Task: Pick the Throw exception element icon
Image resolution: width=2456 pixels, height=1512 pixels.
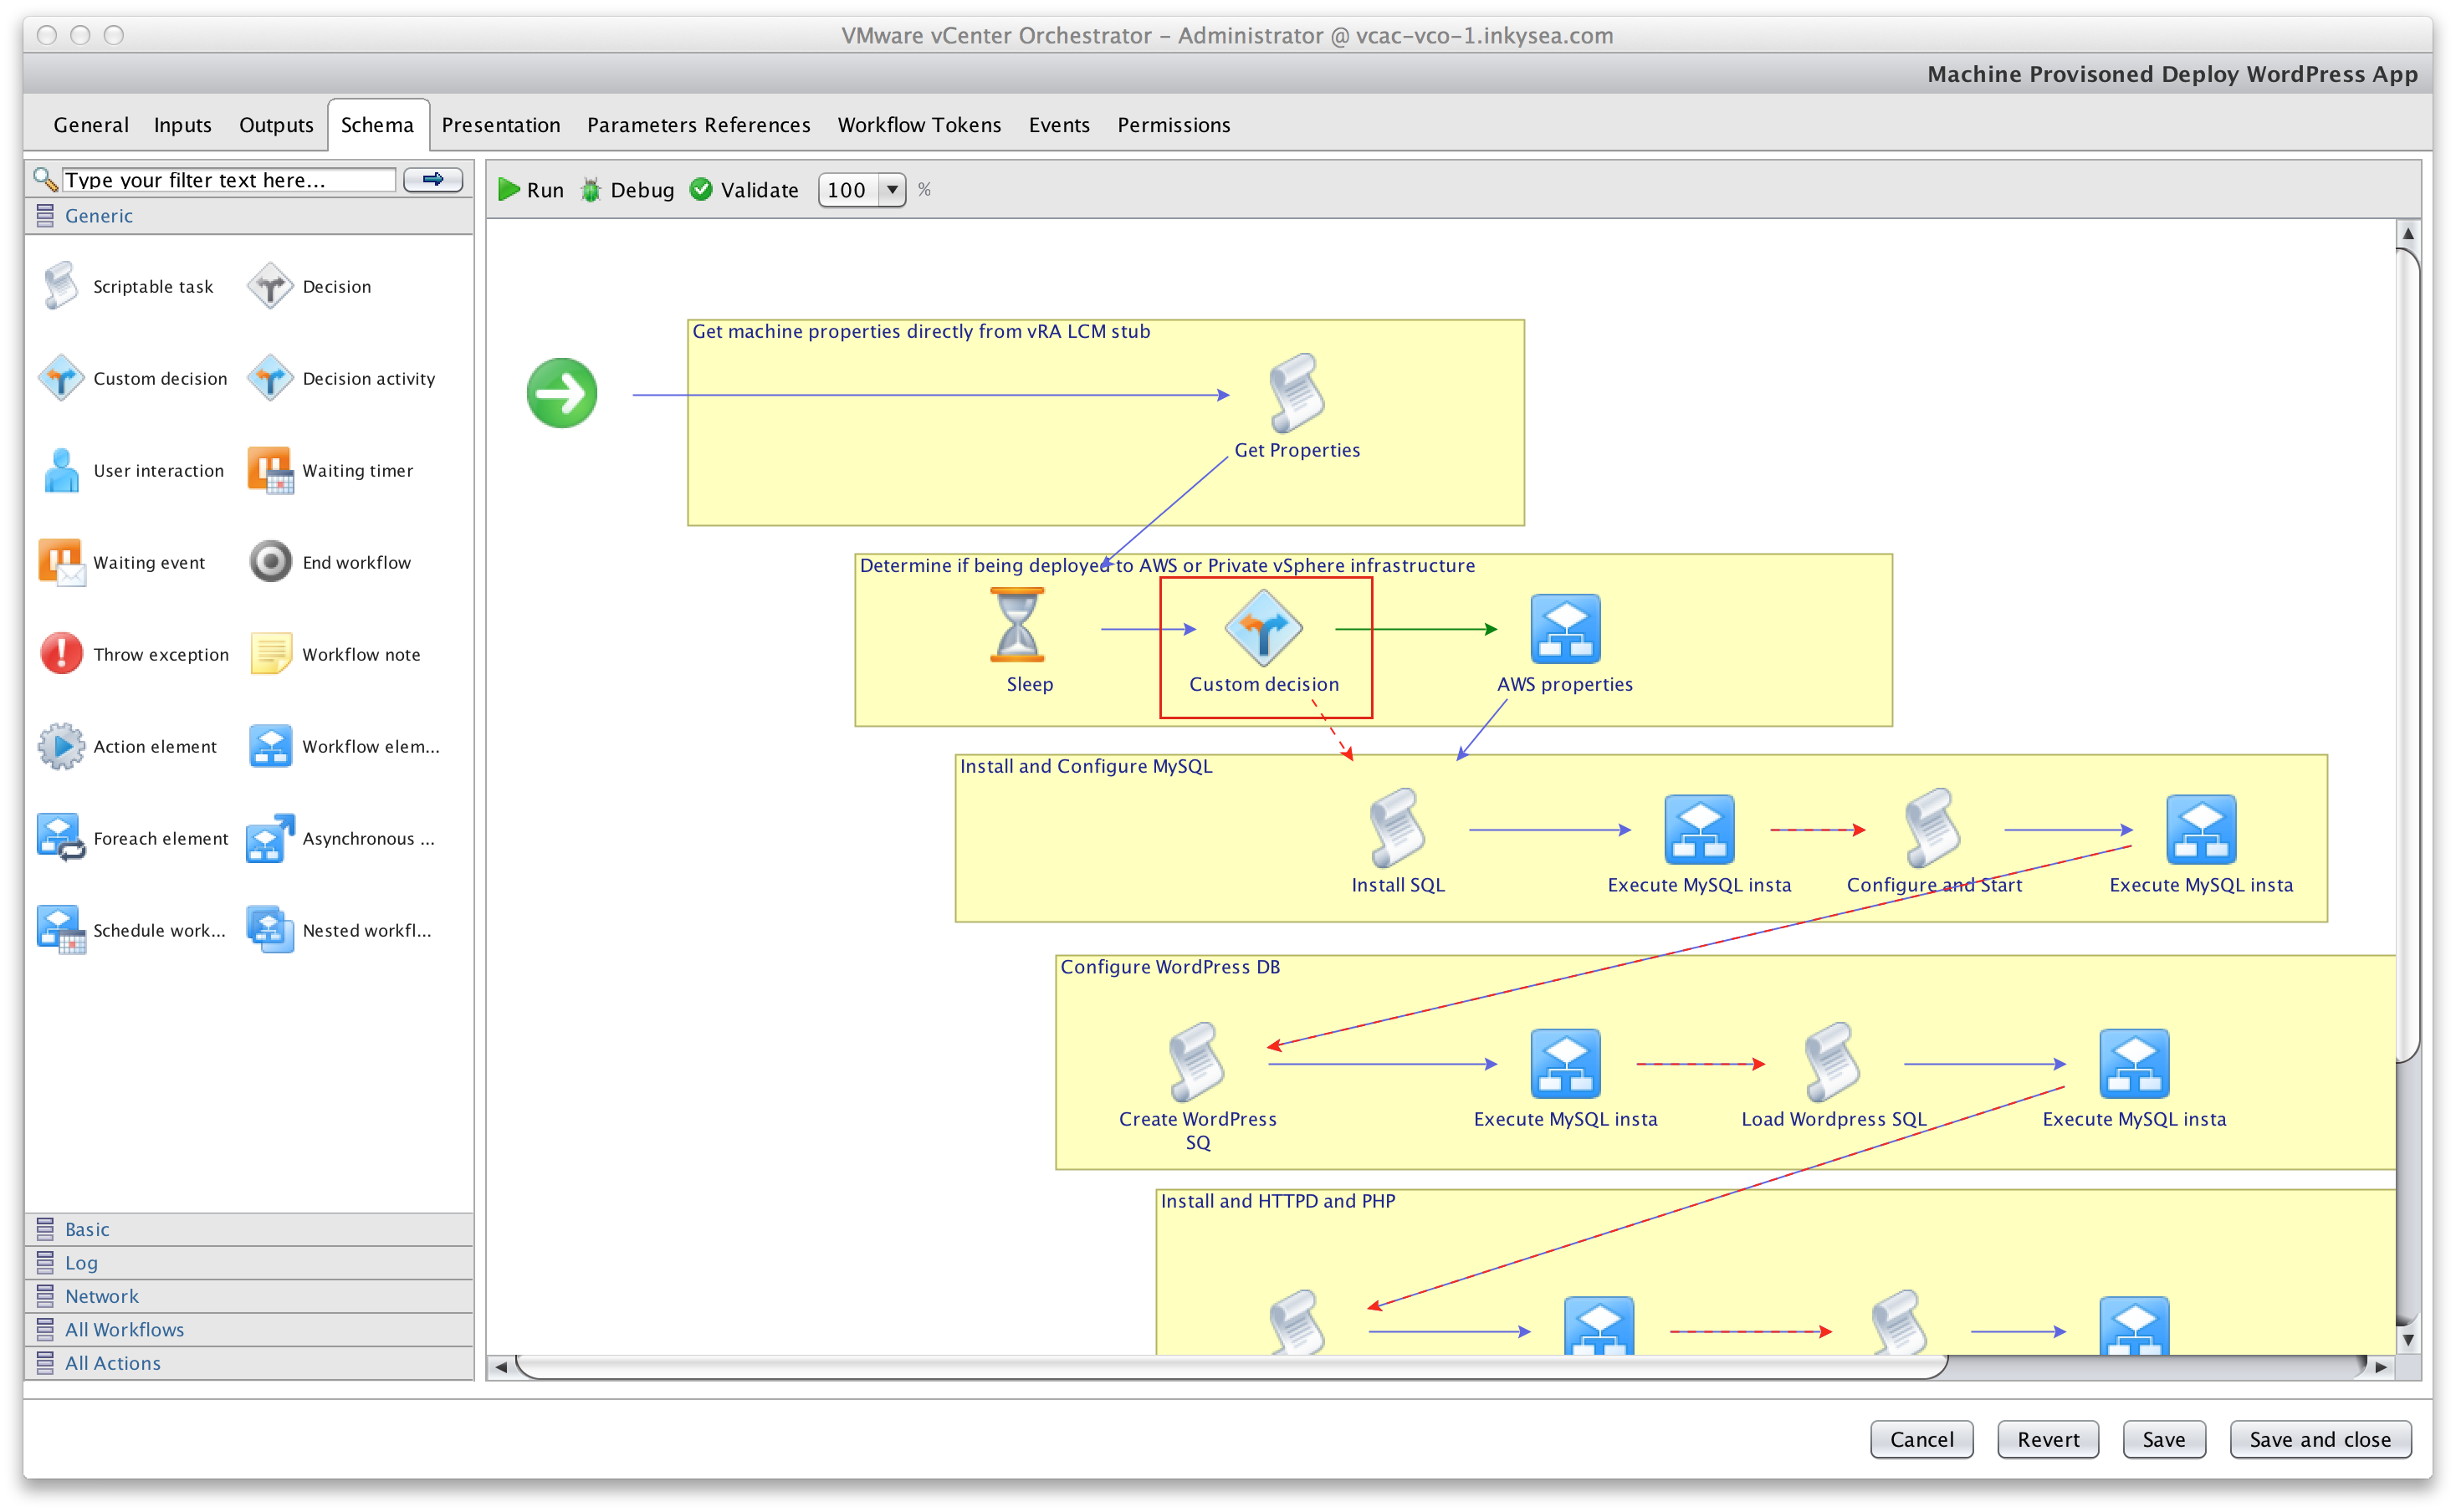Action: 61,654
